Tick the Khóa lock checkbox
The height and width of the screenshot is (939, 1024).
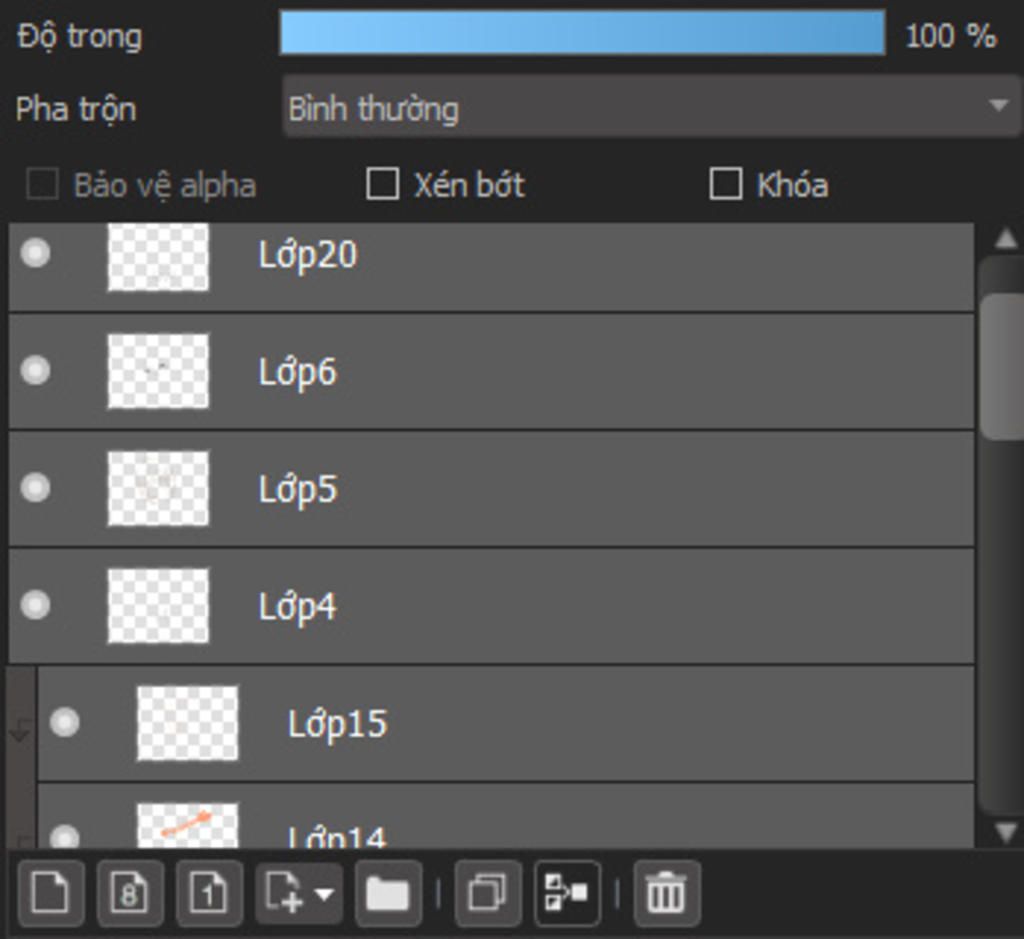tap(725, 184)
